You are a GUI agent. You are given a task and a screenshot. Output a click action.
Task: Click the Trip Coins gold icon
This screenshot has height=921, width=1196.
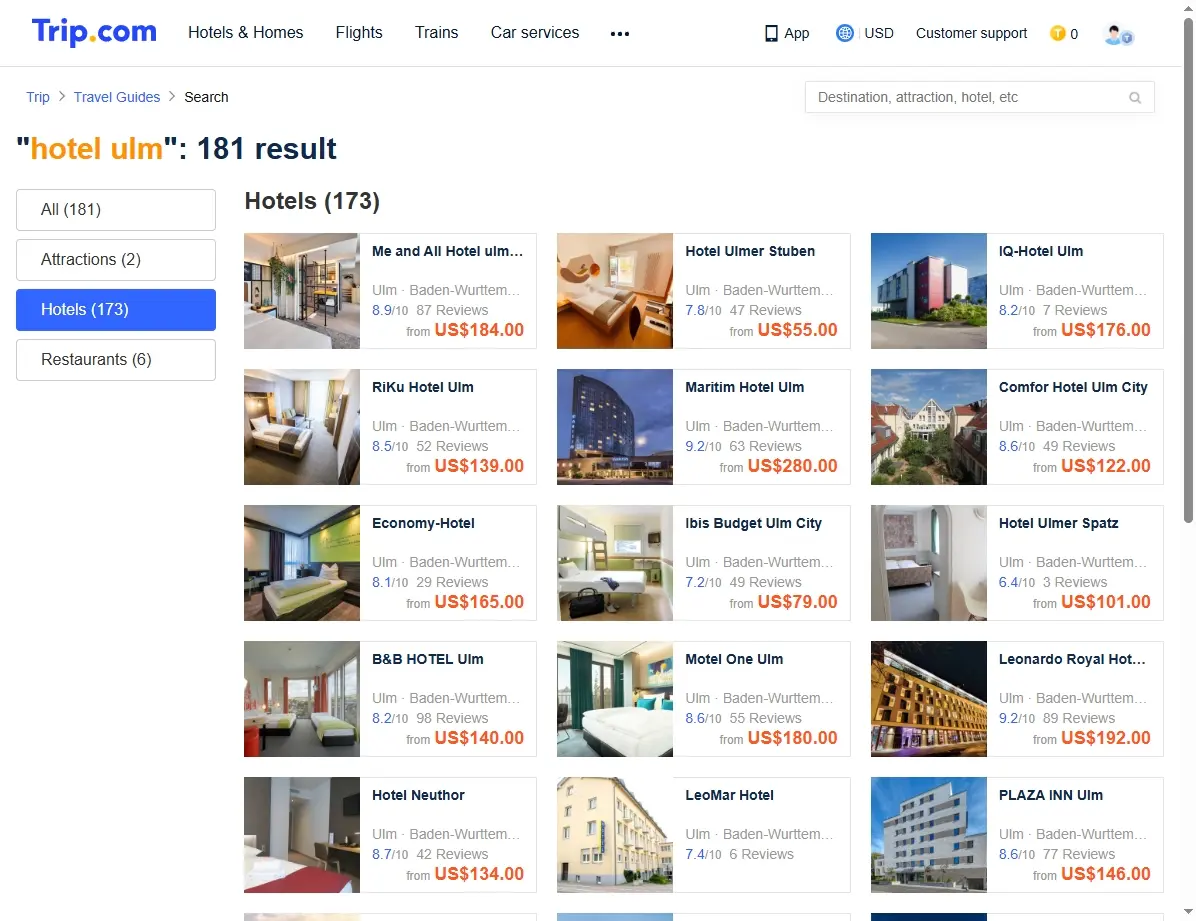[x=1057, y=33]
